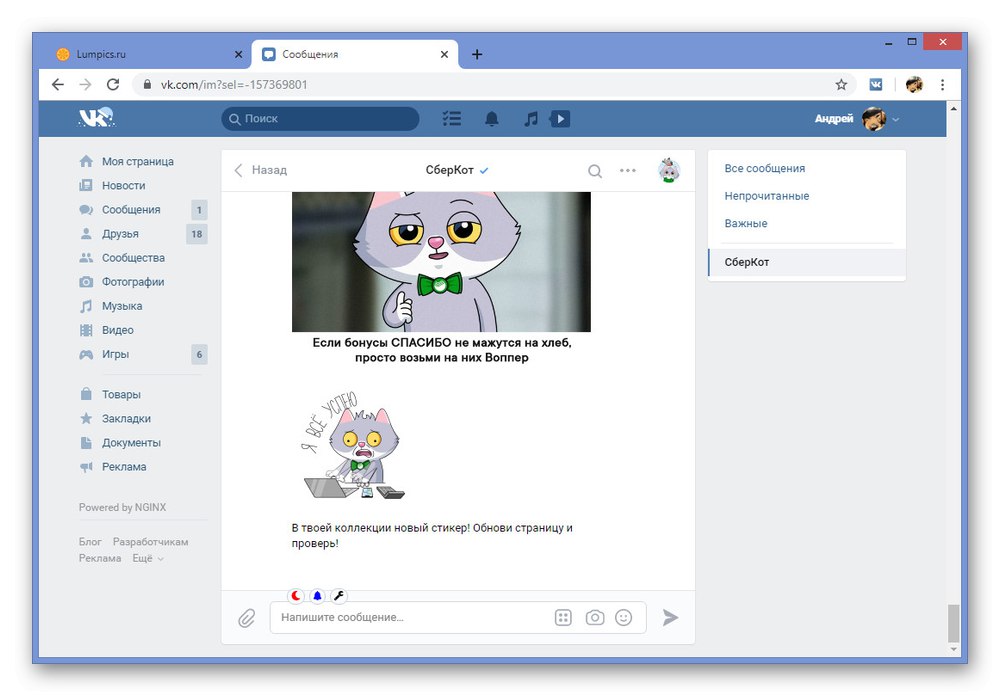1000x696 pixels.
Task: Open the video player icon in header
Action: (560, 119)
